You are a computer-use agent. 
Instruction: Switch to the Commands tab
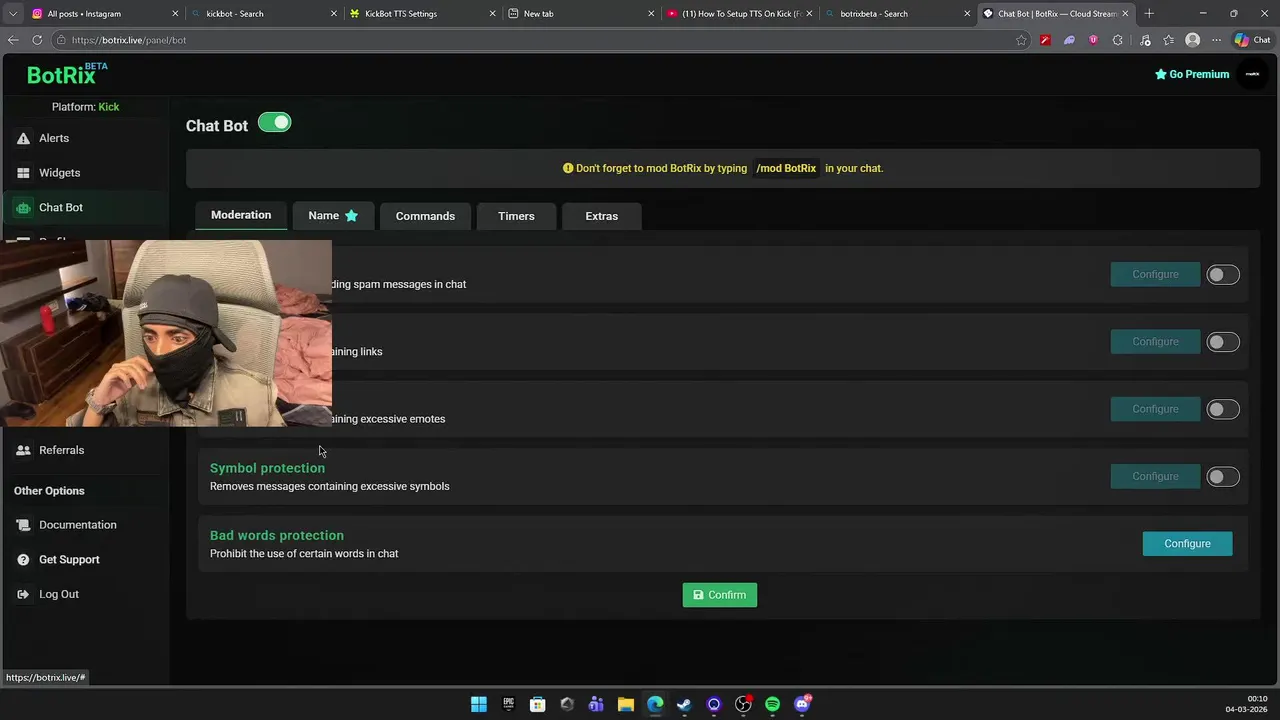coord(425,216)
